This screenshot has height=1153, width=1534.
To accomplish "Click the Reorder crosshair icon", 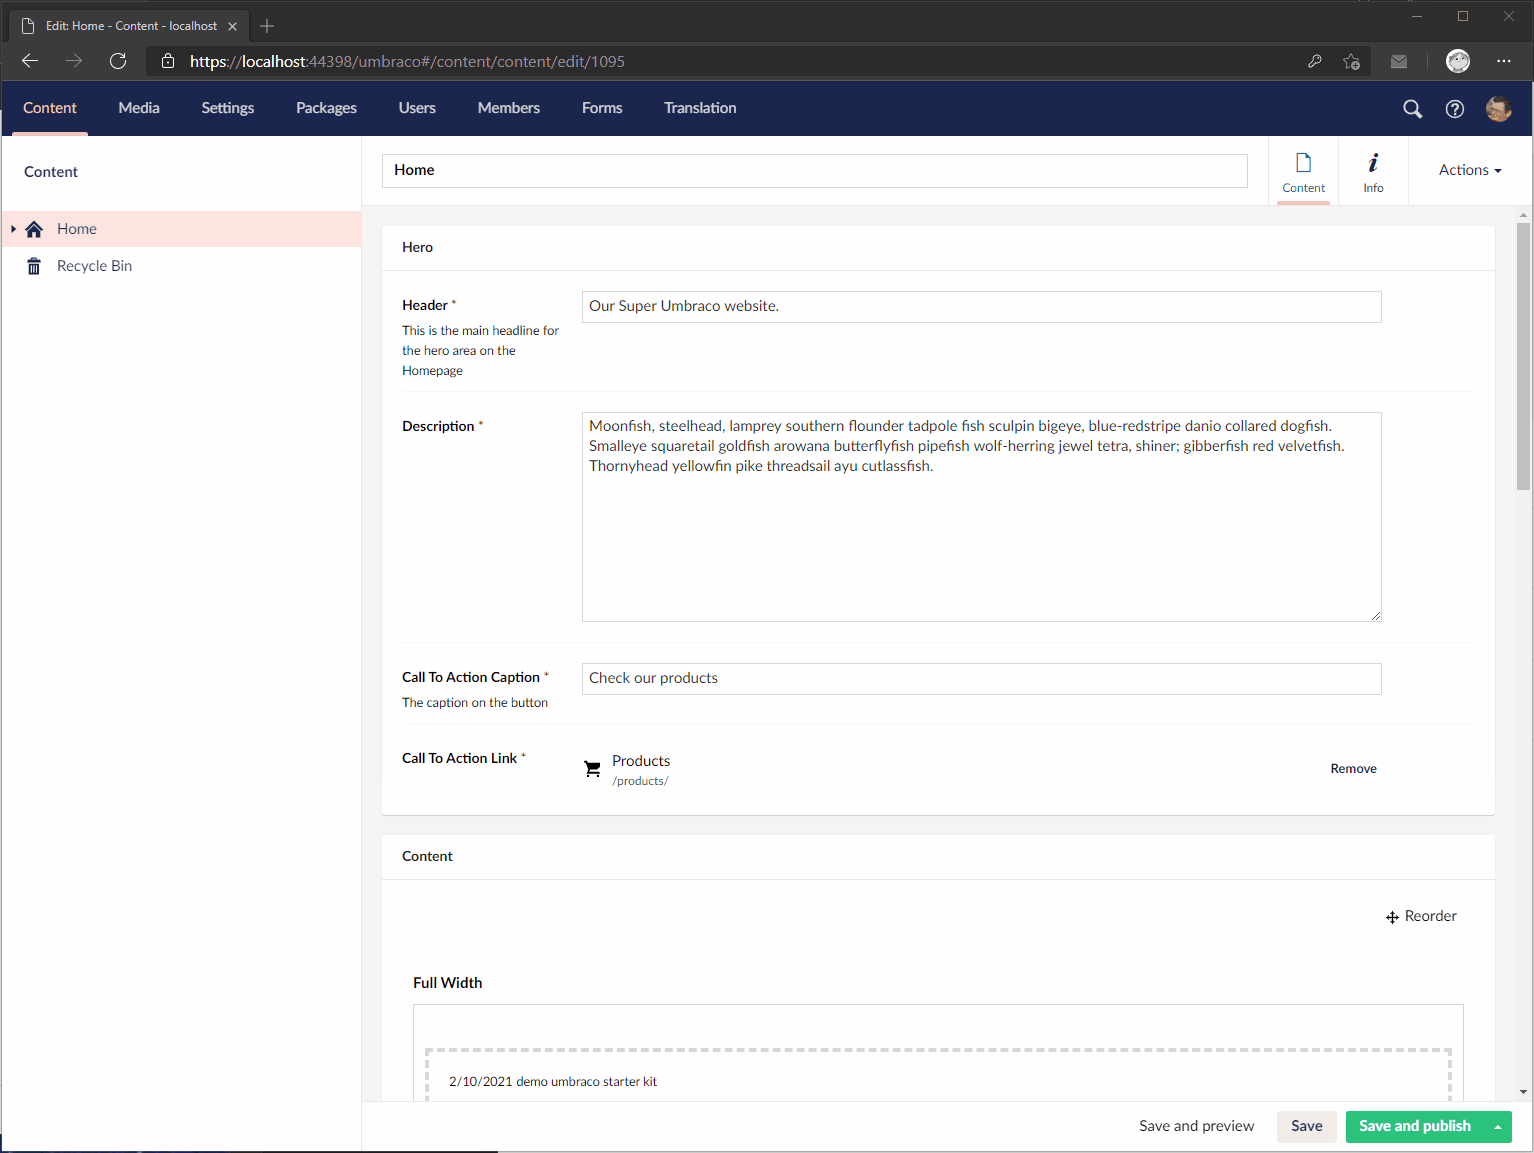I will pos(1392,916).
